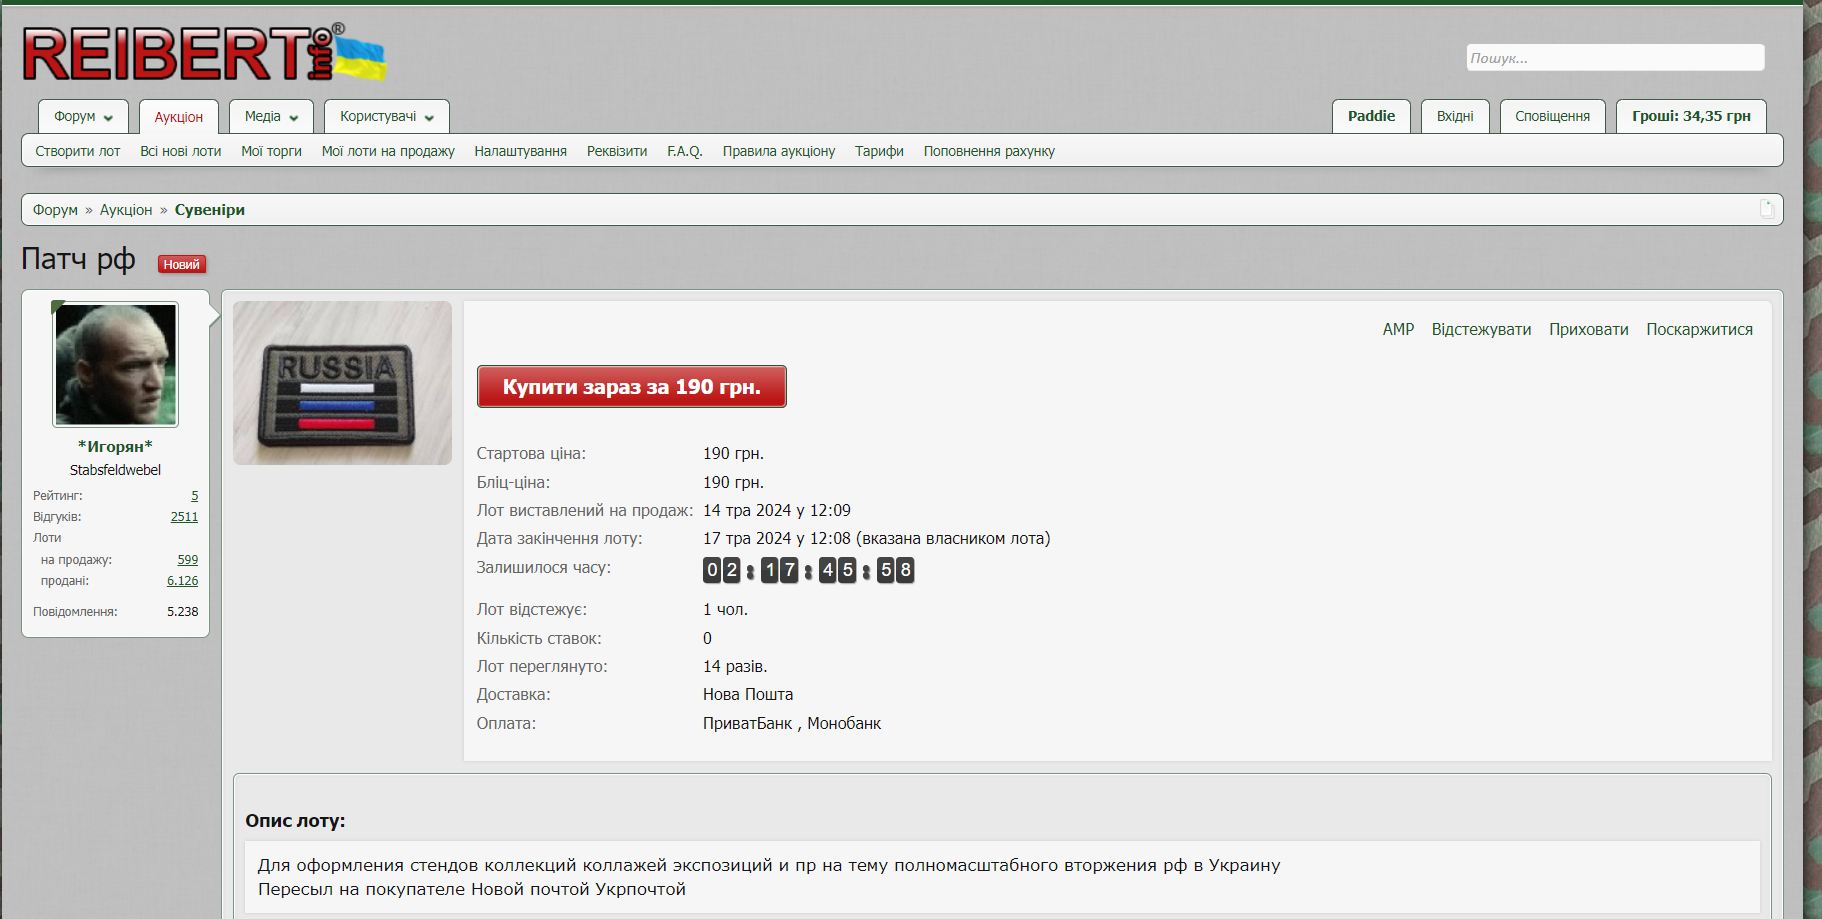Open the Створити лот menu item
The height and width of the screenshot is (919, 1822).
click(x=78, y=152)
